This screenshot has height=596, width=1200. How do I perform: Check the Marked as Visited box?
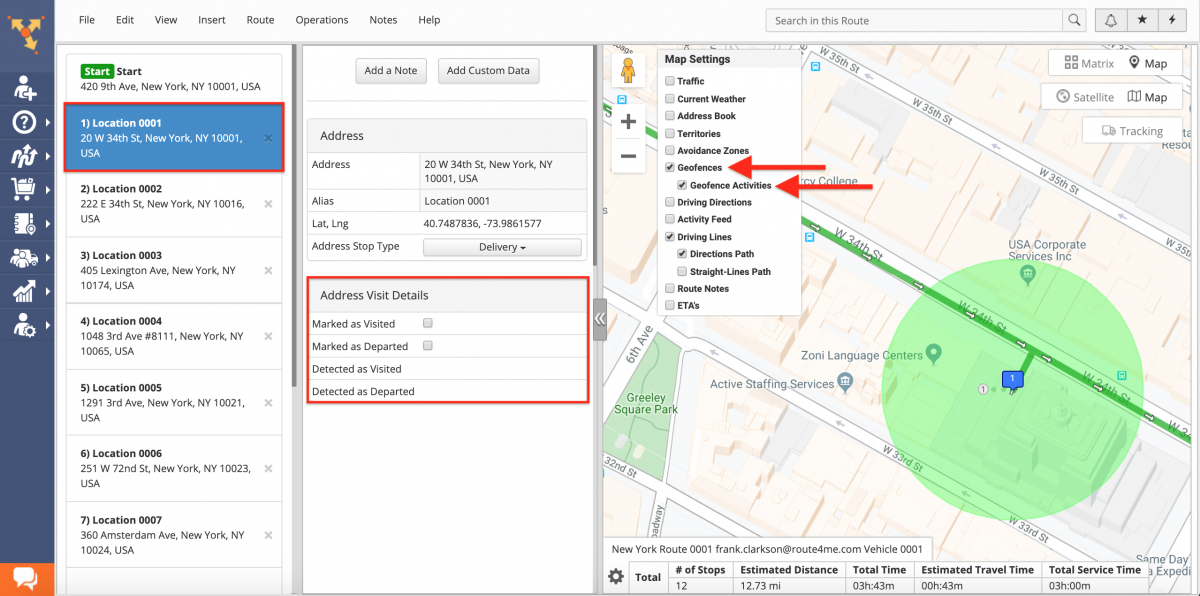point(428,324)
